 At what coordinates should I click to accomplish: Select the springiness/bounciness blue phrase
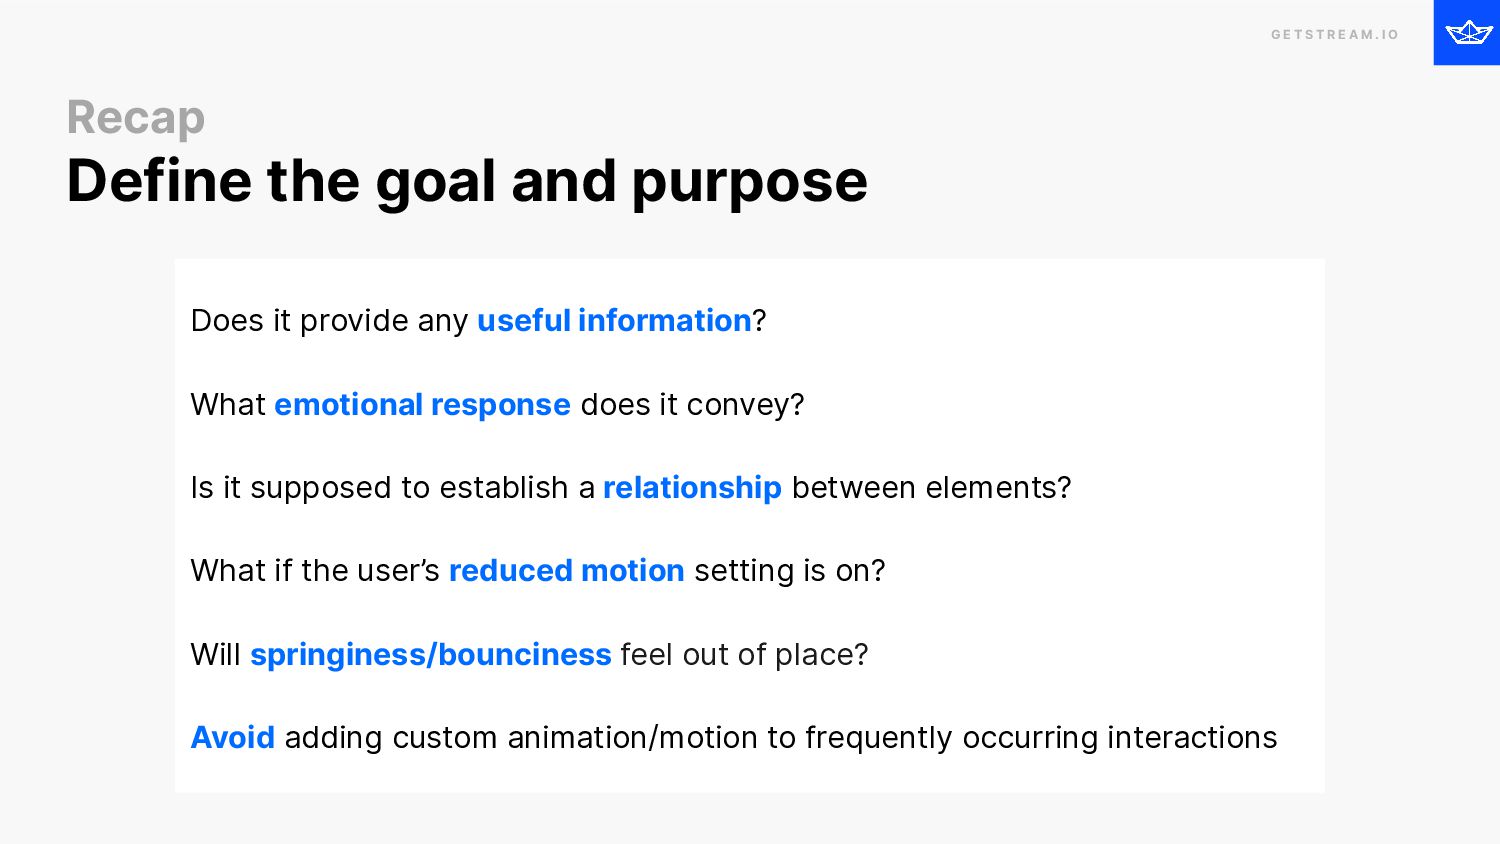(430, 655)
